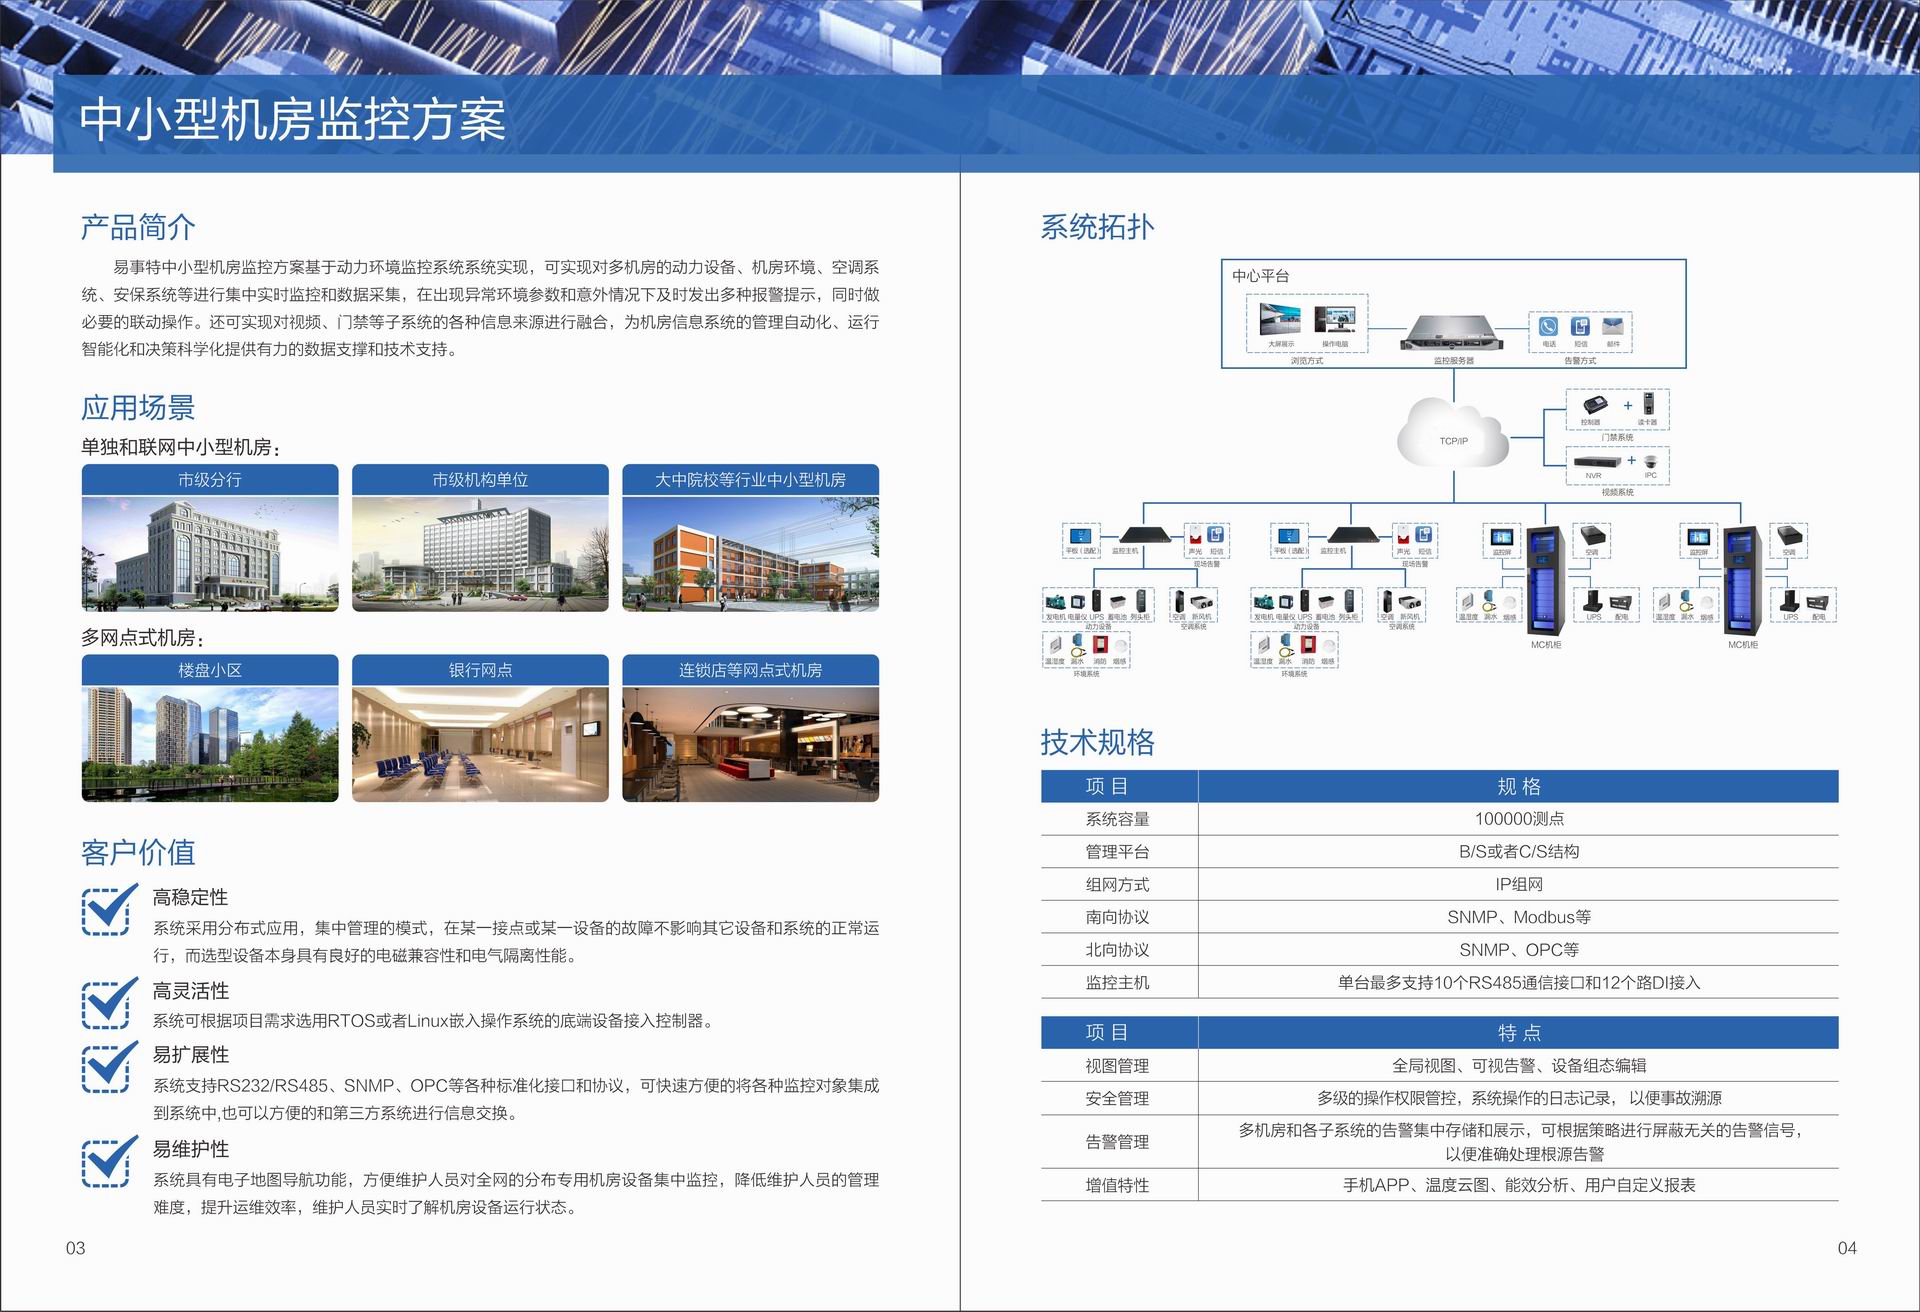Select the 短信 SMS alert icon
Viewport: 1920px width, 1312px height.
click(x=1580, y=327)
